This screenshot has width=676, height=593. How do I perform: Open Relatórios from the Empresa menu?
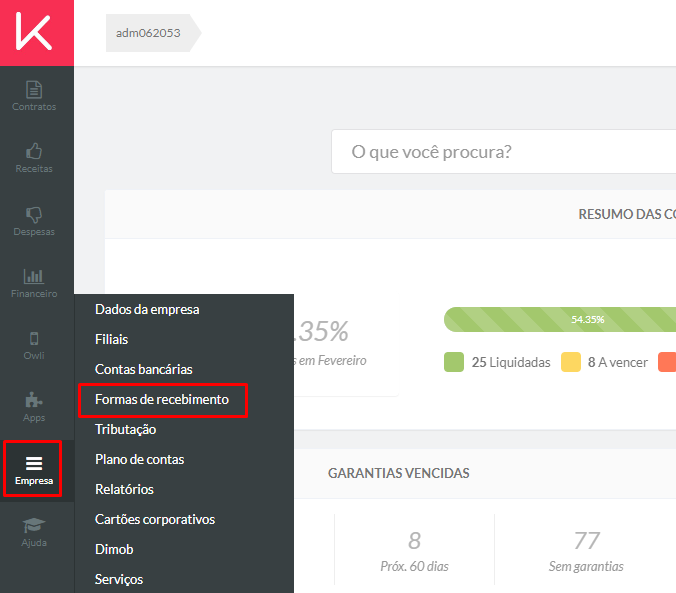pyautogui.click(x=124, y=489)
